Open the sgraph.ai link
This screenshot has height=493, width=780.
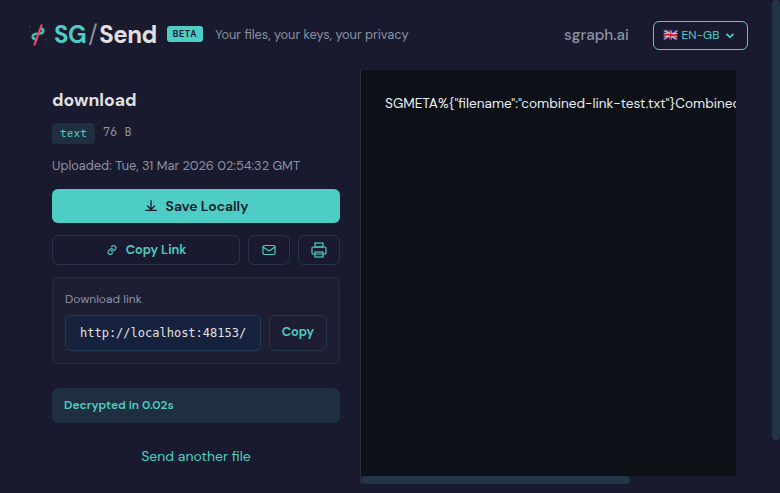[x=596, y=35]
